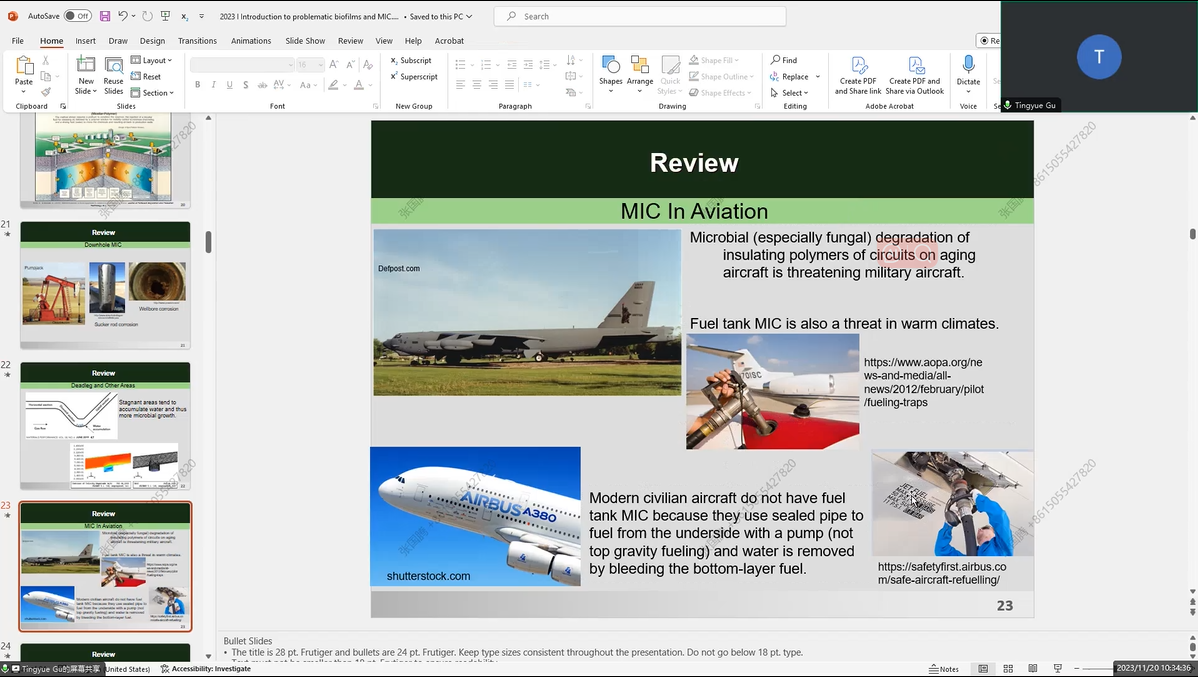Image resolution: width=1198 pixels, height=677 pixels.
Task: Click the Reuse Slides icon
Action: pyautogui.click(x=113, y=70)
